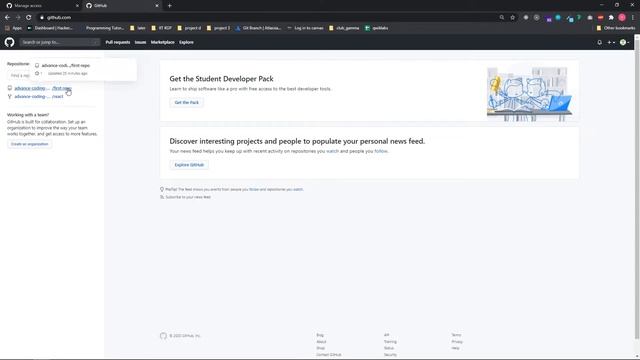Screen dimensions: 640x360
Task: Open the Chrome profile avatar icon
Action: click(x=622, y=18)
